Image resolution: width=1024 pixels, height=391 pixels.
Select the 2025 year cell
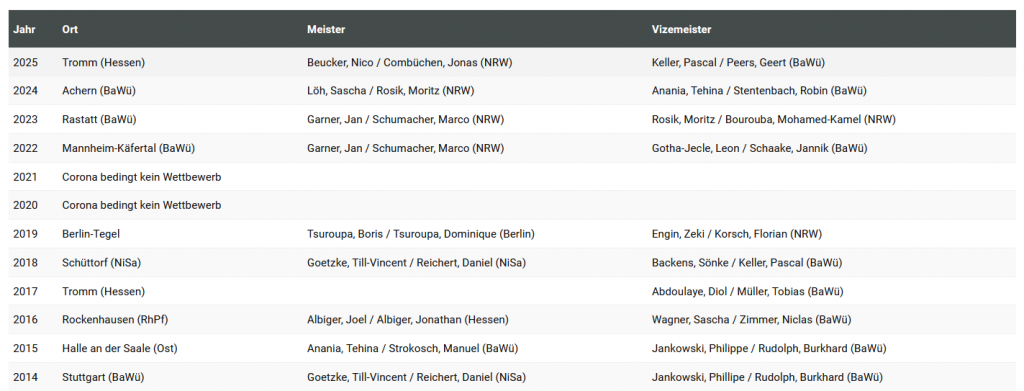point(25,63)
